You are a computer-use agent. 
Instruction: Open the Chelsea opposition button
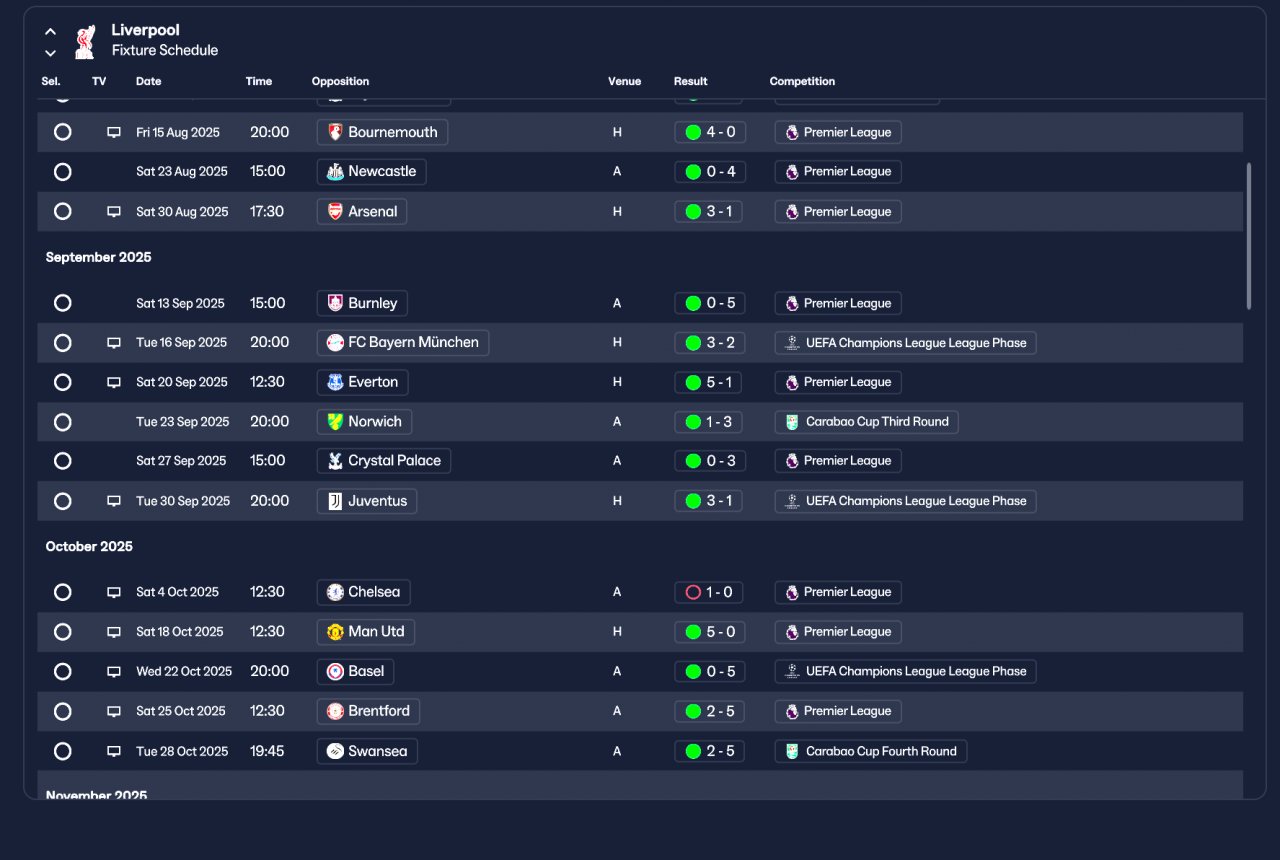(363, 592)
